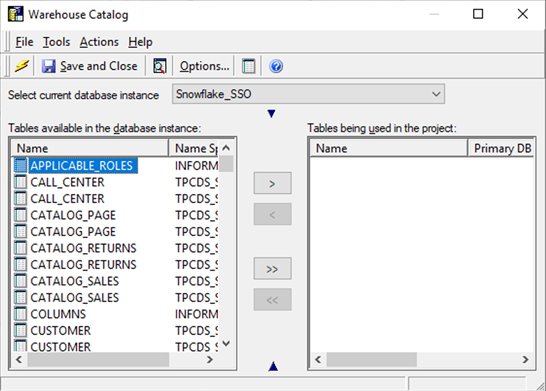Click the blue downward triangle expander
The width and height of the screenshot is (546, 391).
272,114
